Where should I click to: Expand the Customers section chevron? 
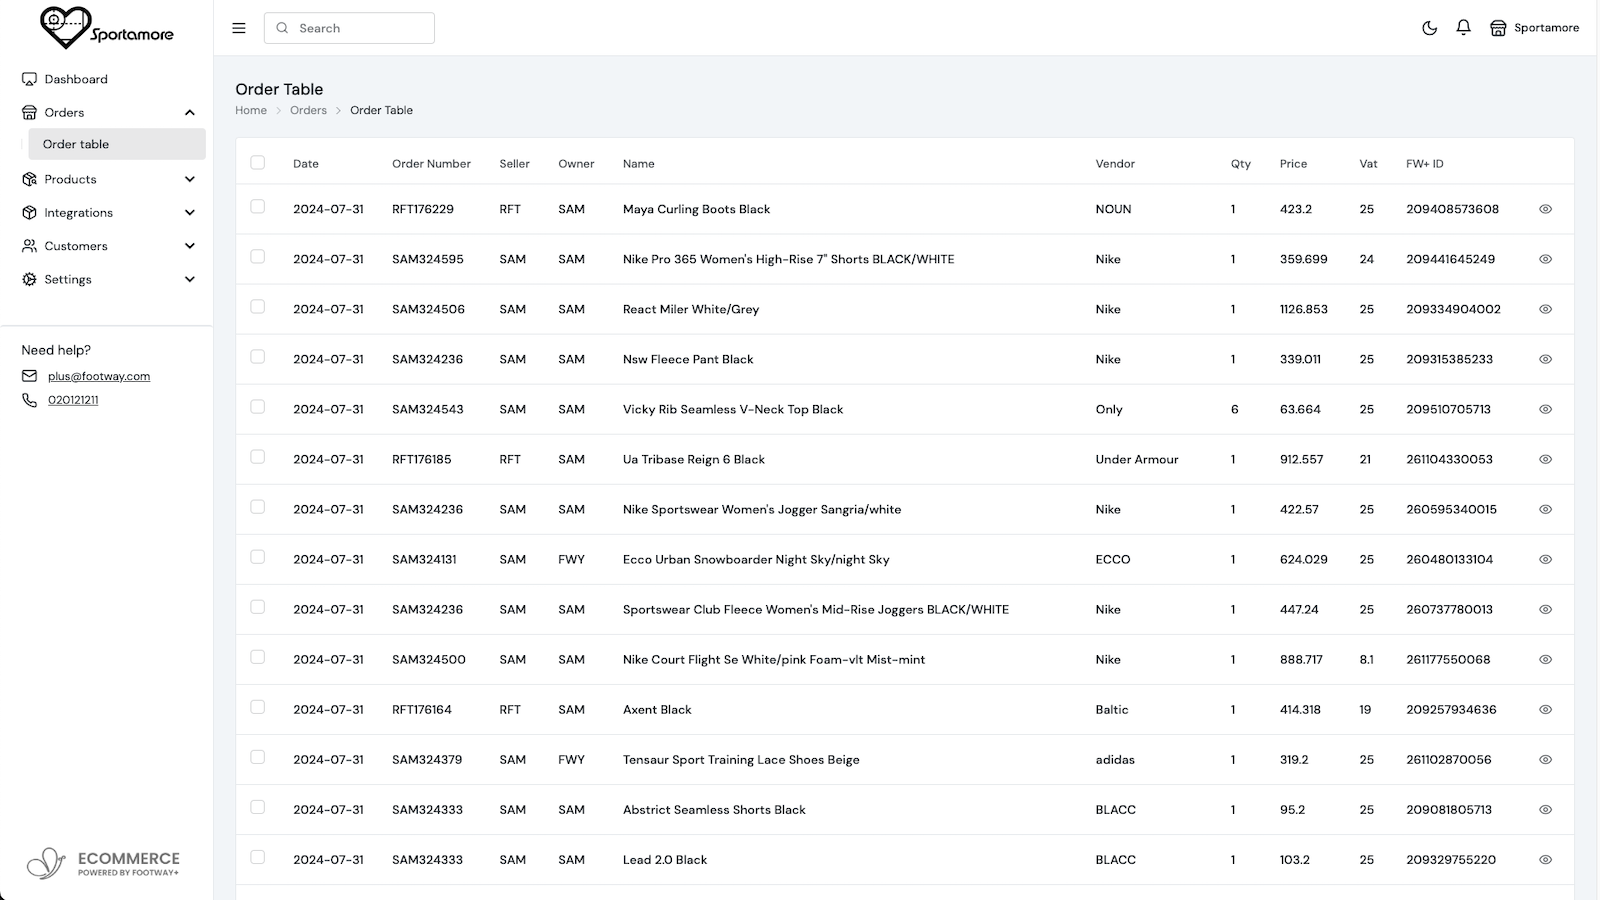pos(190,246)
